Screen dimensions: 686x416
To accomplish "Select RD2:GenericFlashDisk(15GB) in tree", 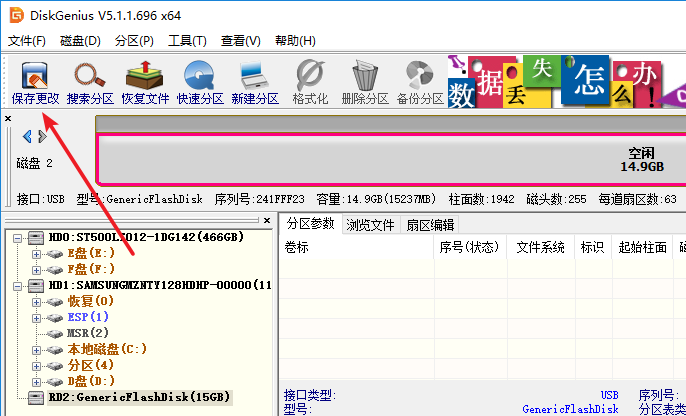I will (139, 397).
